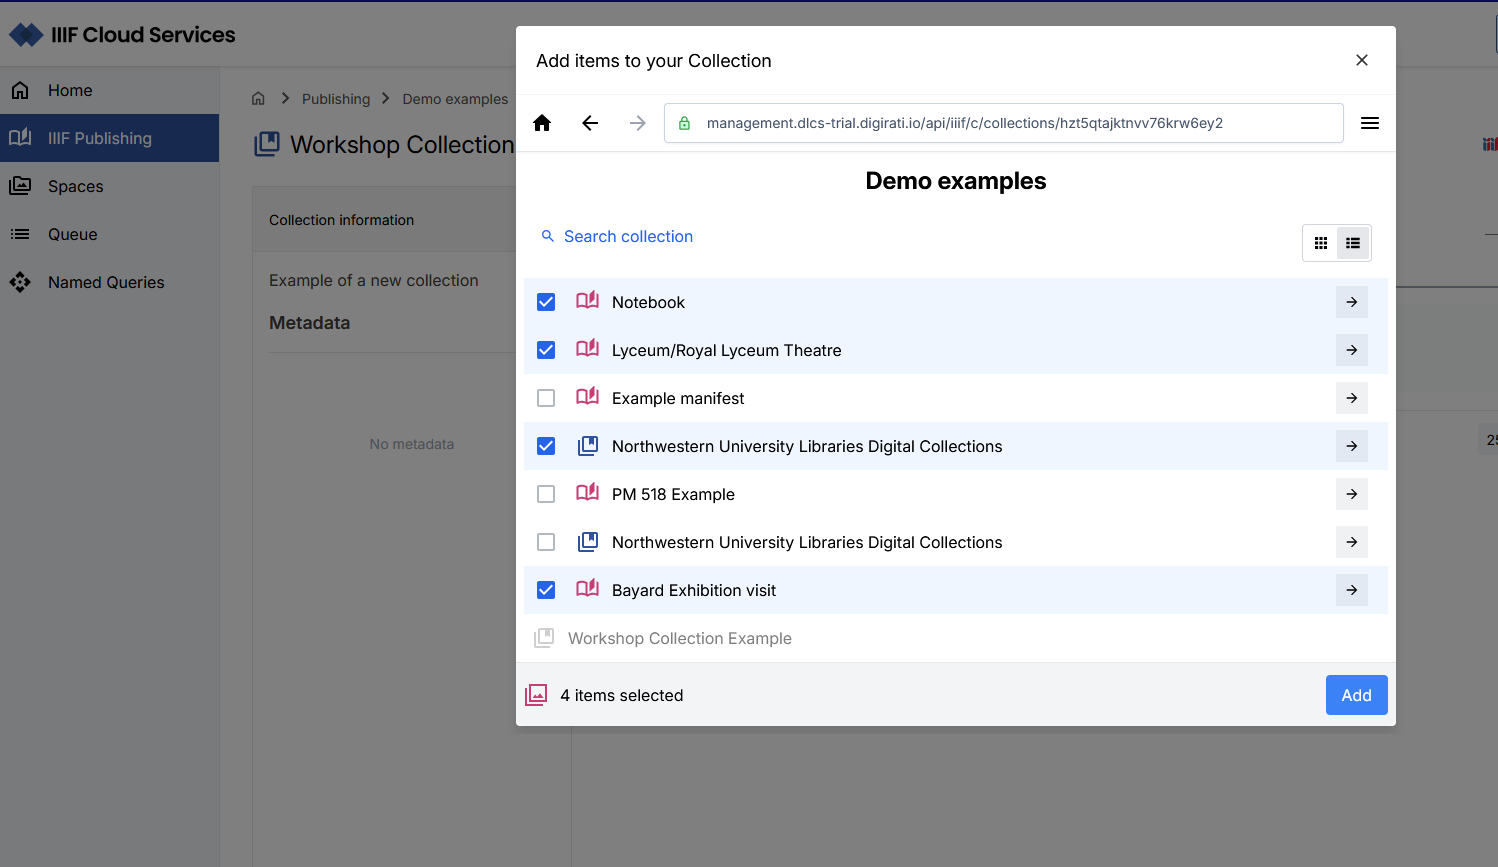This screenshot has height=867, width=1498.
Task: Click the green lock icon in the URL bar
Action: (x=685, y=123)
